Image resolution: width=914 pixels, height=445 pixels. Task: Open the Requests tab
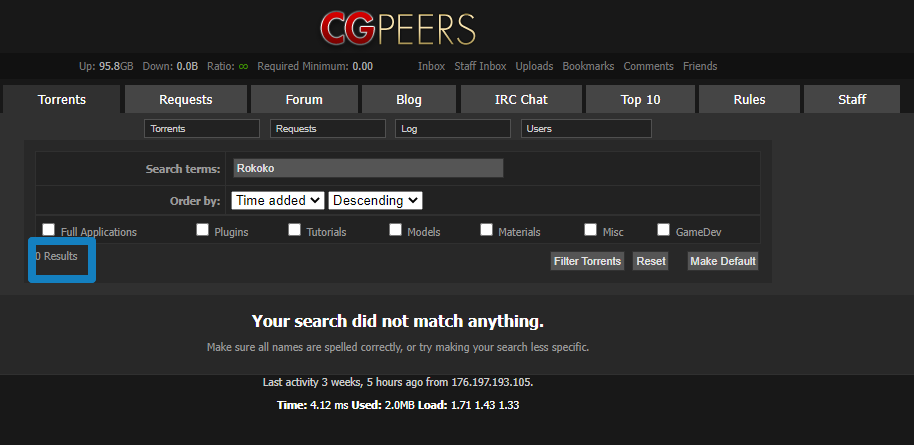(x=186, y=99)
